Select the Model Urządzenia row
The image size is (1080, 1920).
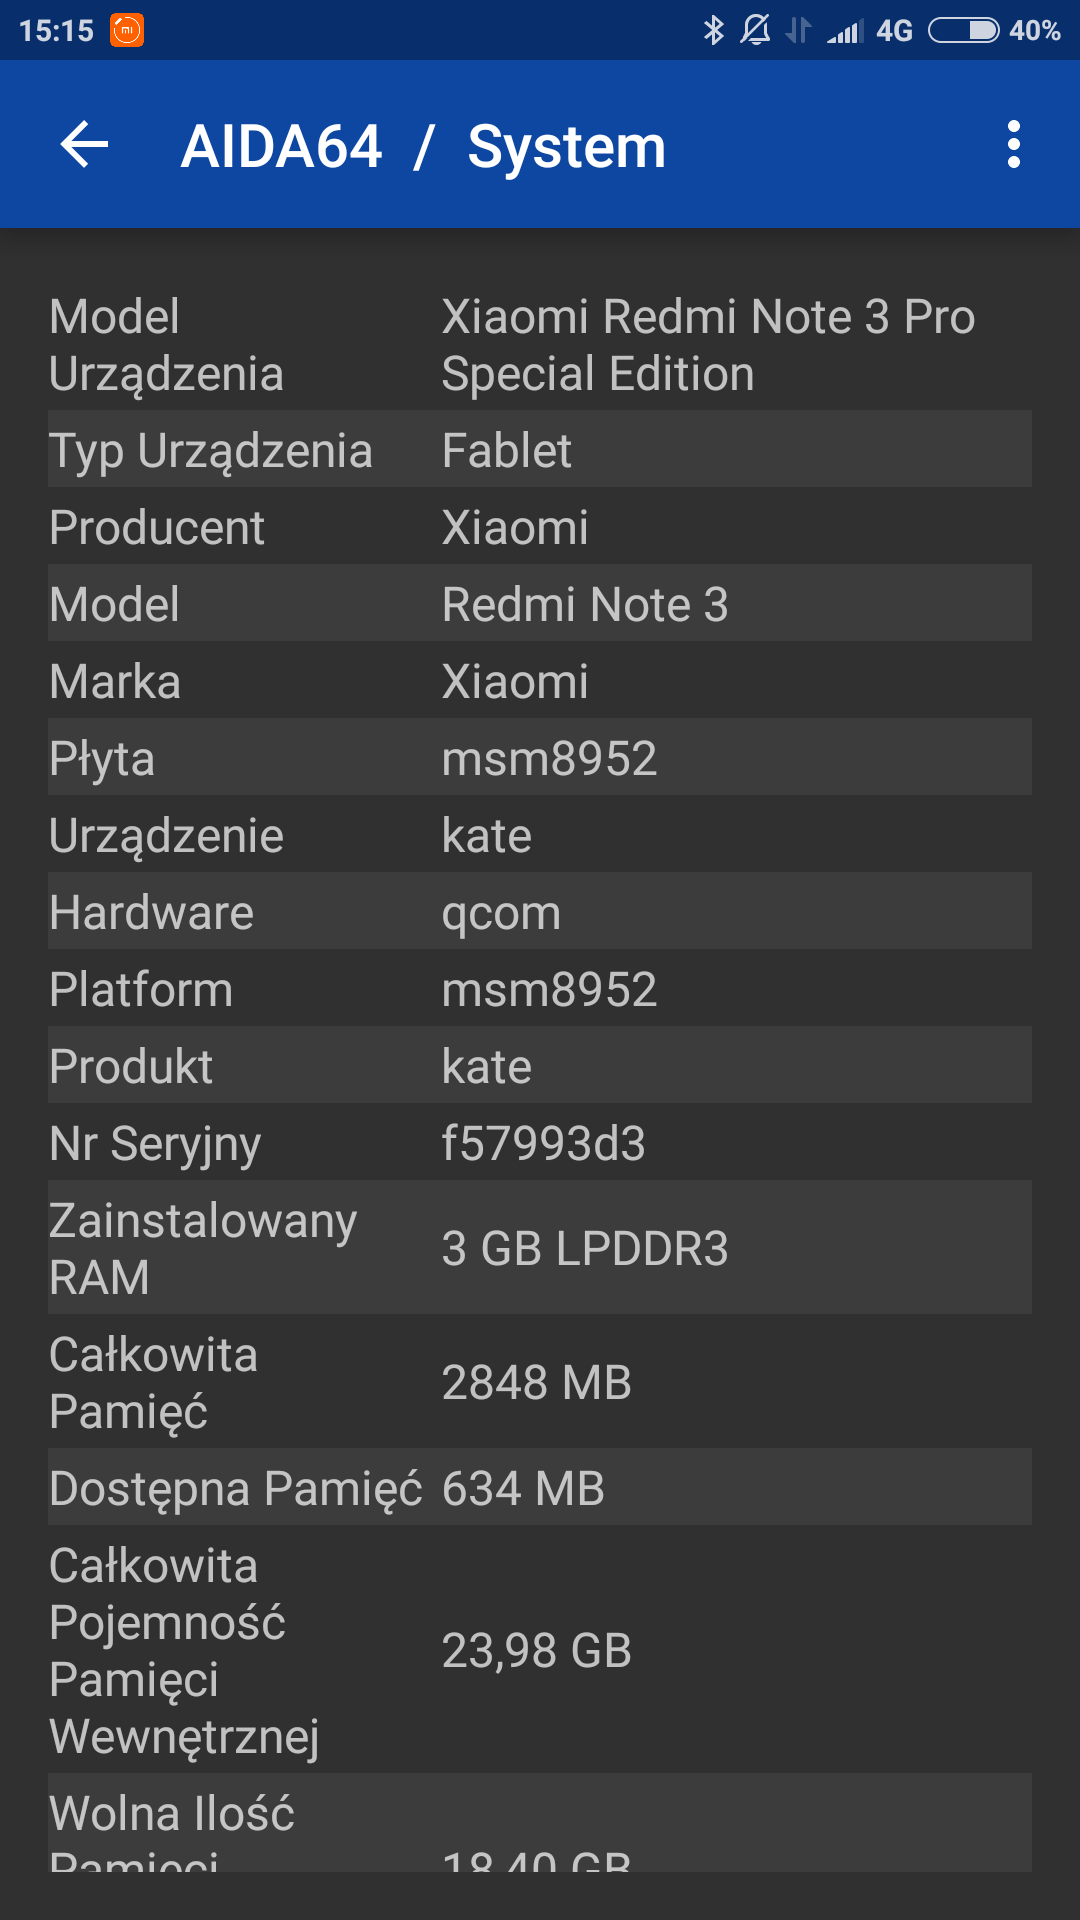click(x=540, y=345)
